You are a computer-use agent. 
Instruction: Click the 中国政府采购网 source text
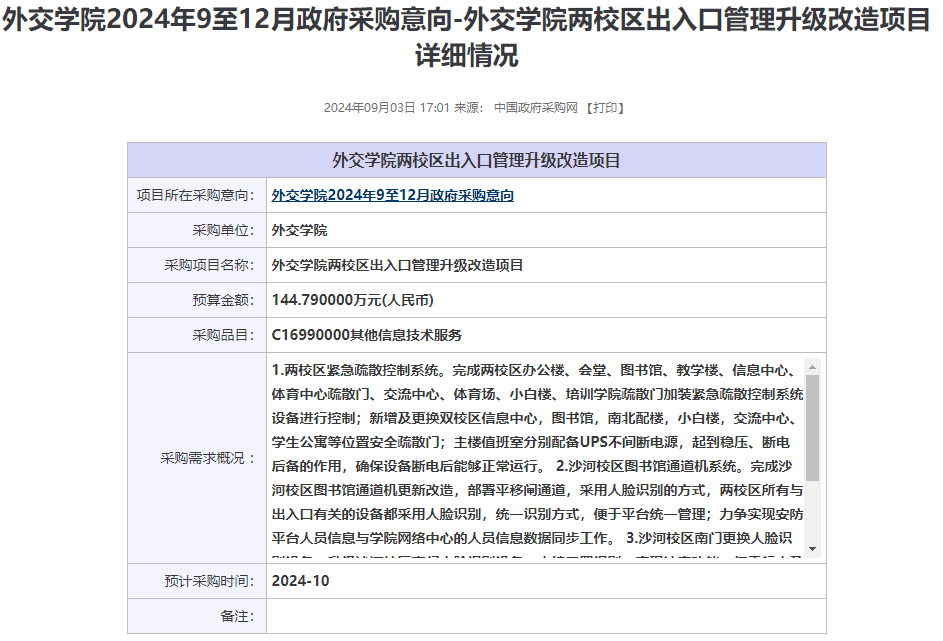536,108
